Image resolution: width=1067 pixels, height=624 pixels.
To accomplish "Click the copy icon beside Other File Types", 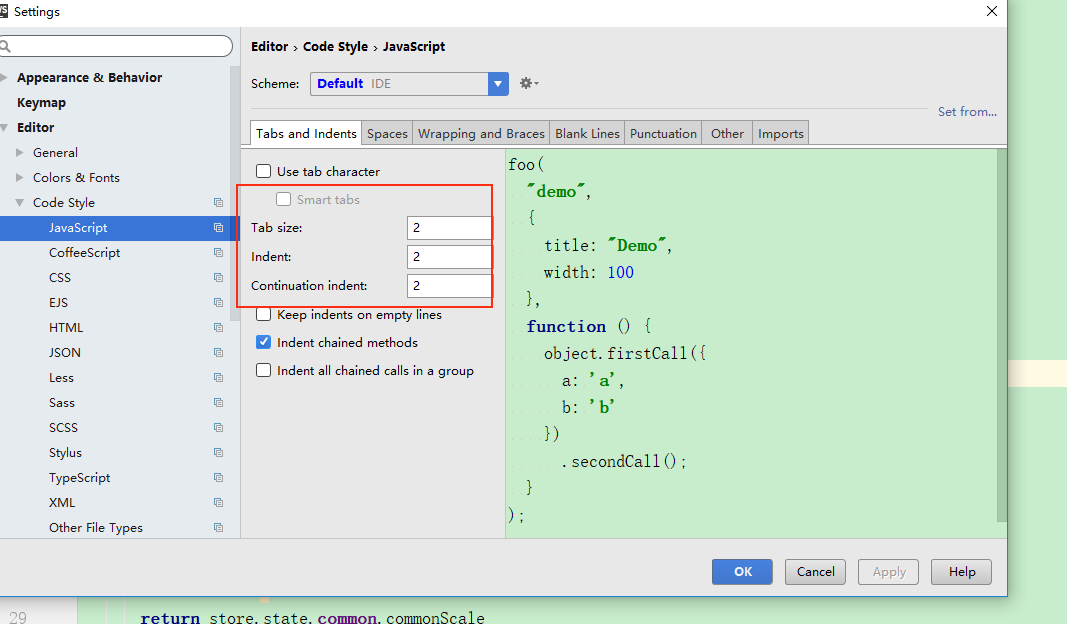I will (218, 528).
